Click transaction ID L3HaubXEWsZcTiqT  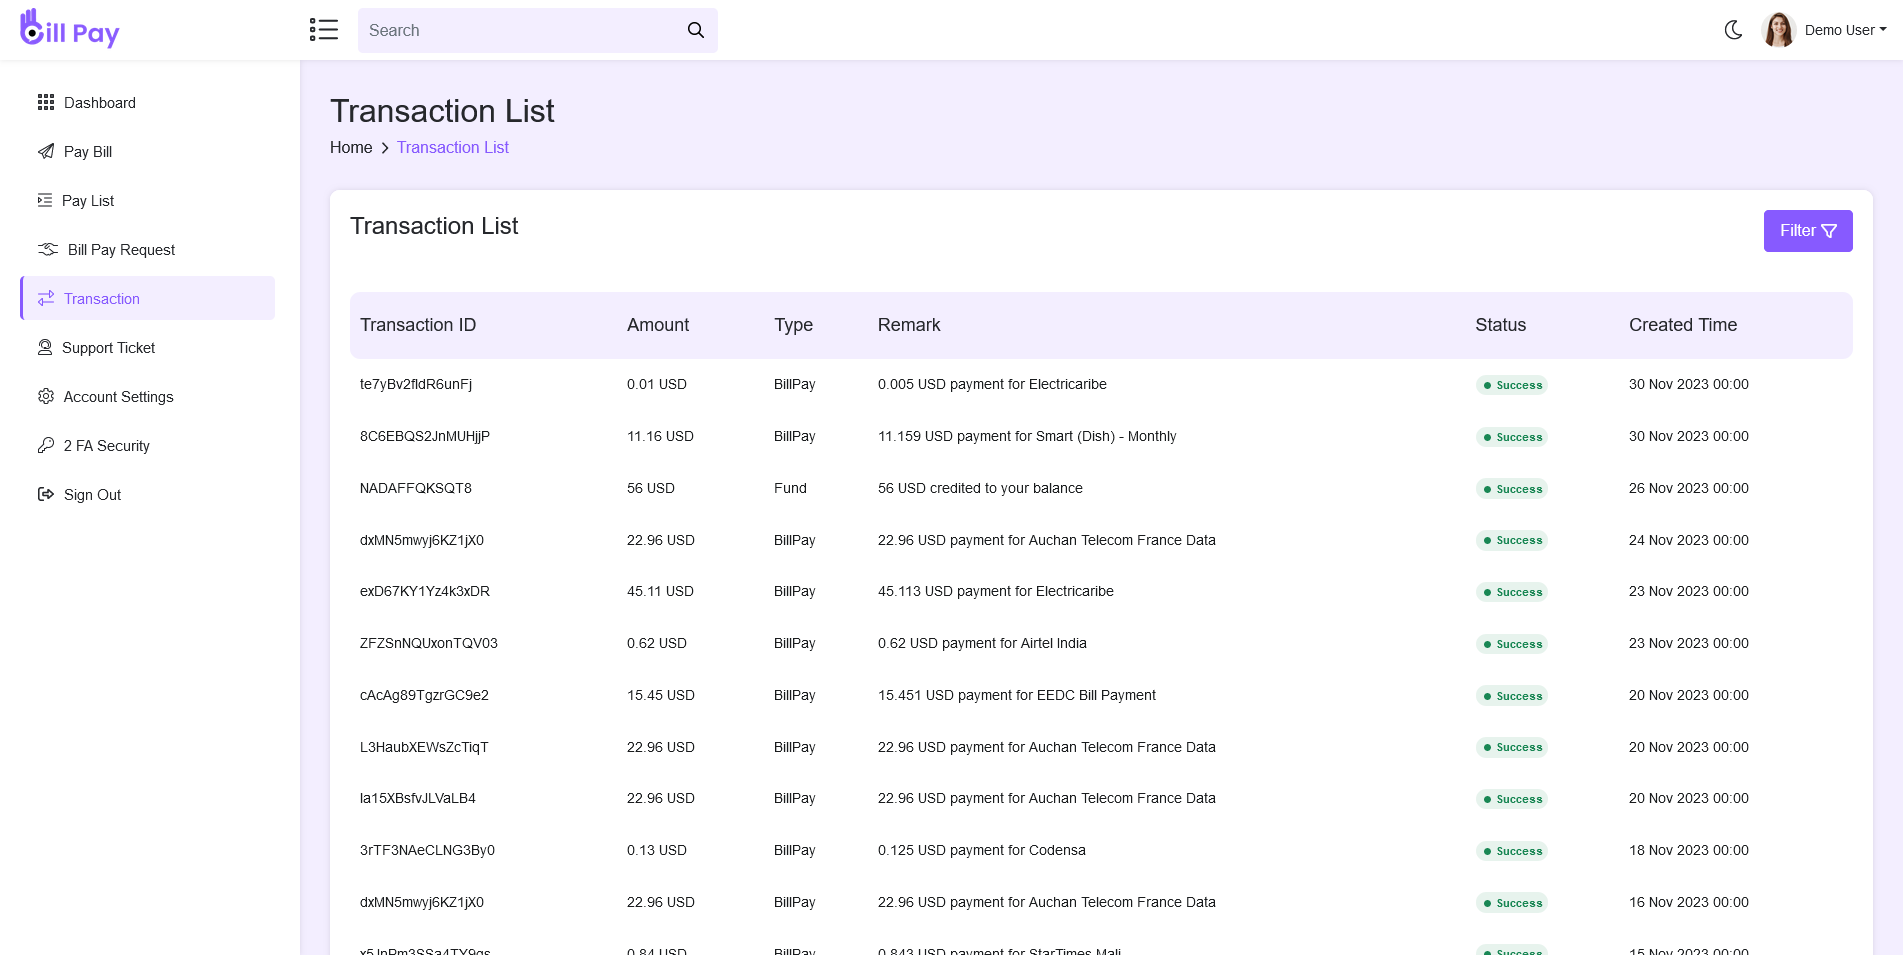(424, 747)
